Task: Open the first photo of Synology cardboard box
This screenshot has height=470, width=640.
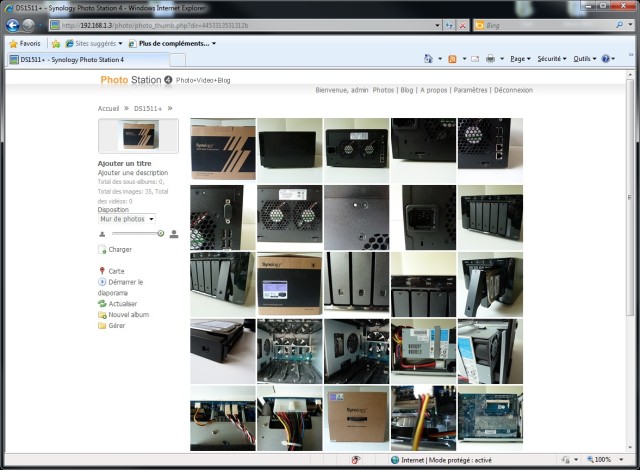Action: click(223, 149)
